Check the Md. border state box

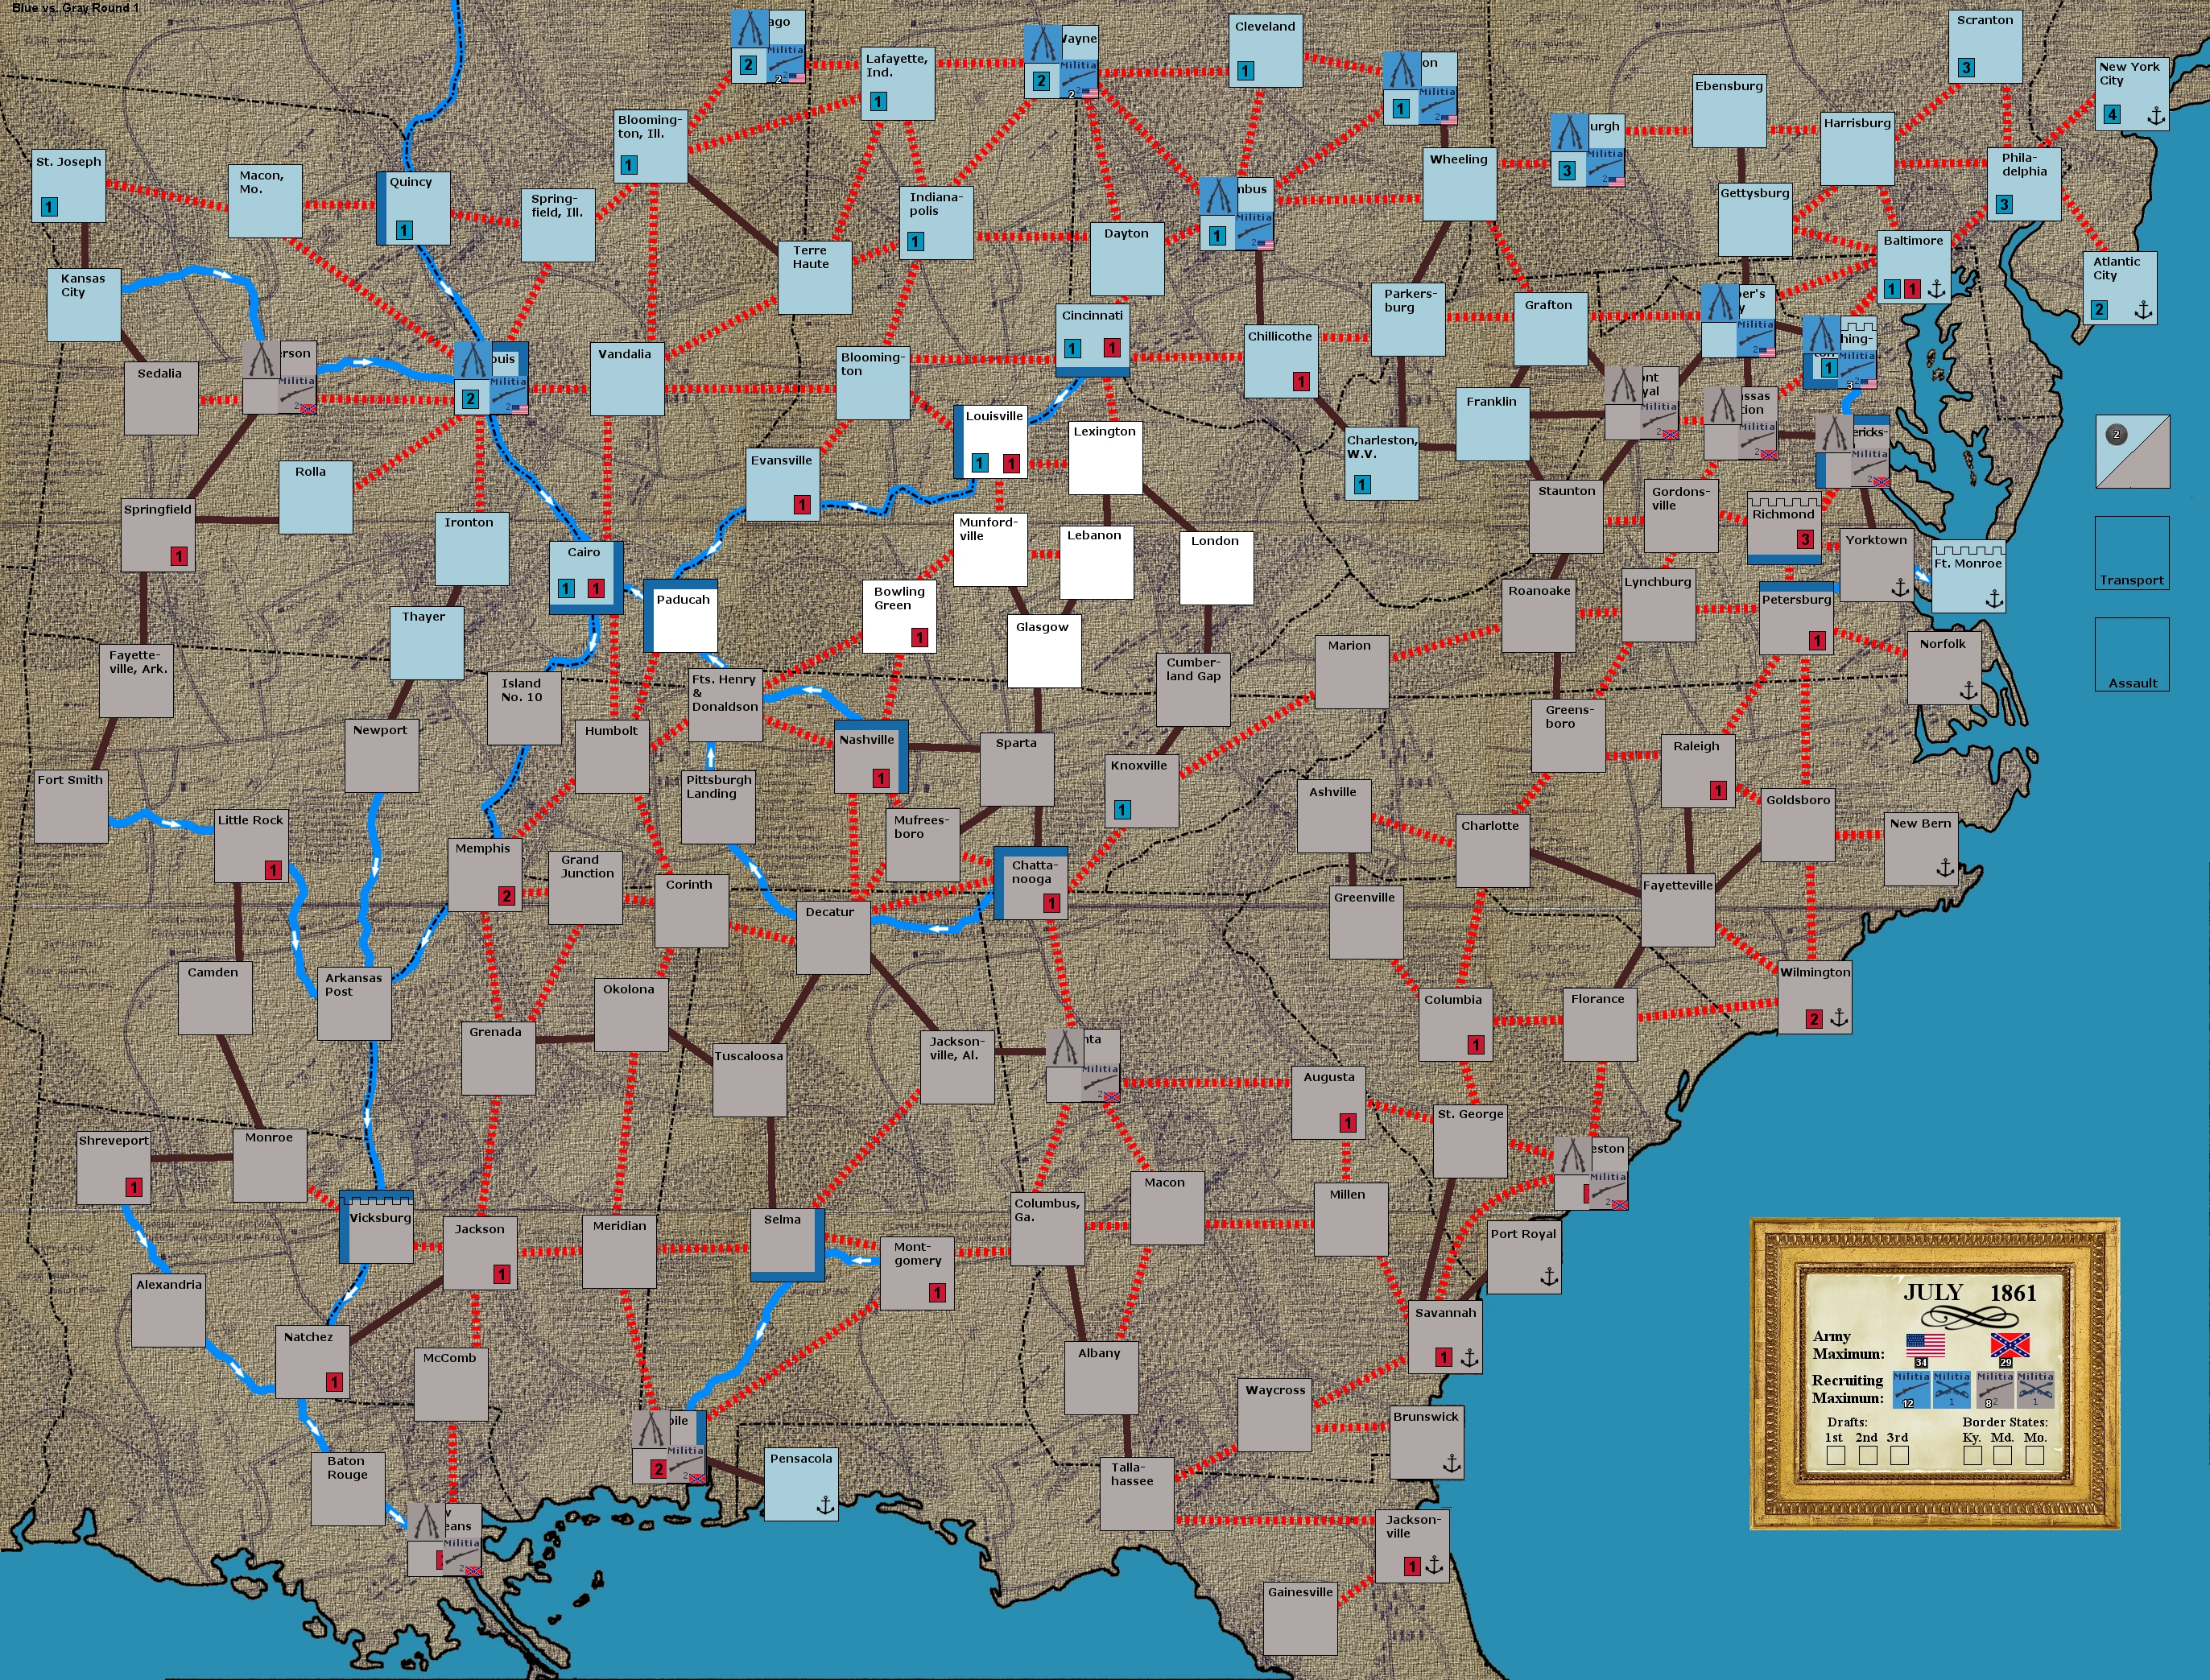coord(2002,1456)
